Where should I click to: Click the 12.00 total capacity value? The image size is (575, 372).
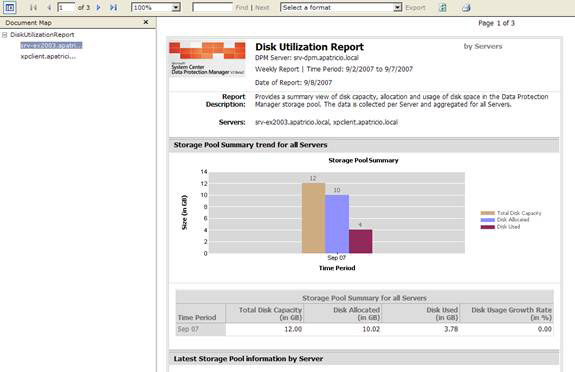coord(293,329)
